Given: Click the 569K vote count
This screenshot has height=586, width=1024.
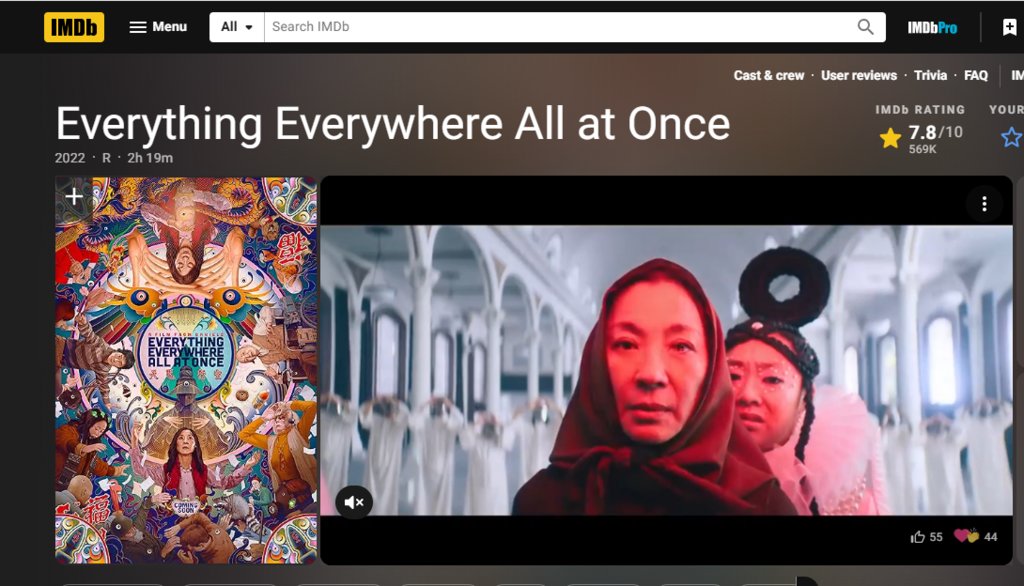Looking at the screenshot, I should (x=922, y=150).
